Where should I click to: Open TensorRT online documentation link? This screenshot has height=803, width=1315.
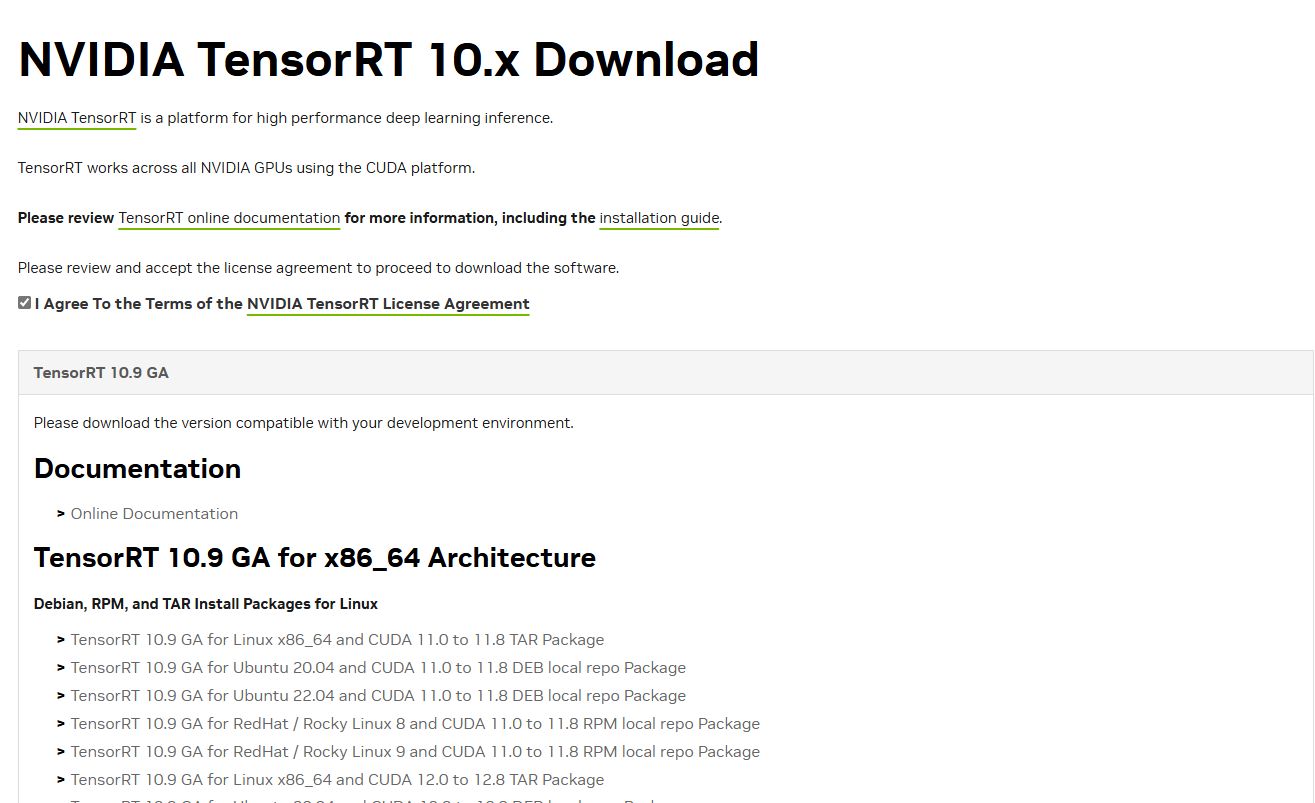pyautogui.click(x=229, y=218)
